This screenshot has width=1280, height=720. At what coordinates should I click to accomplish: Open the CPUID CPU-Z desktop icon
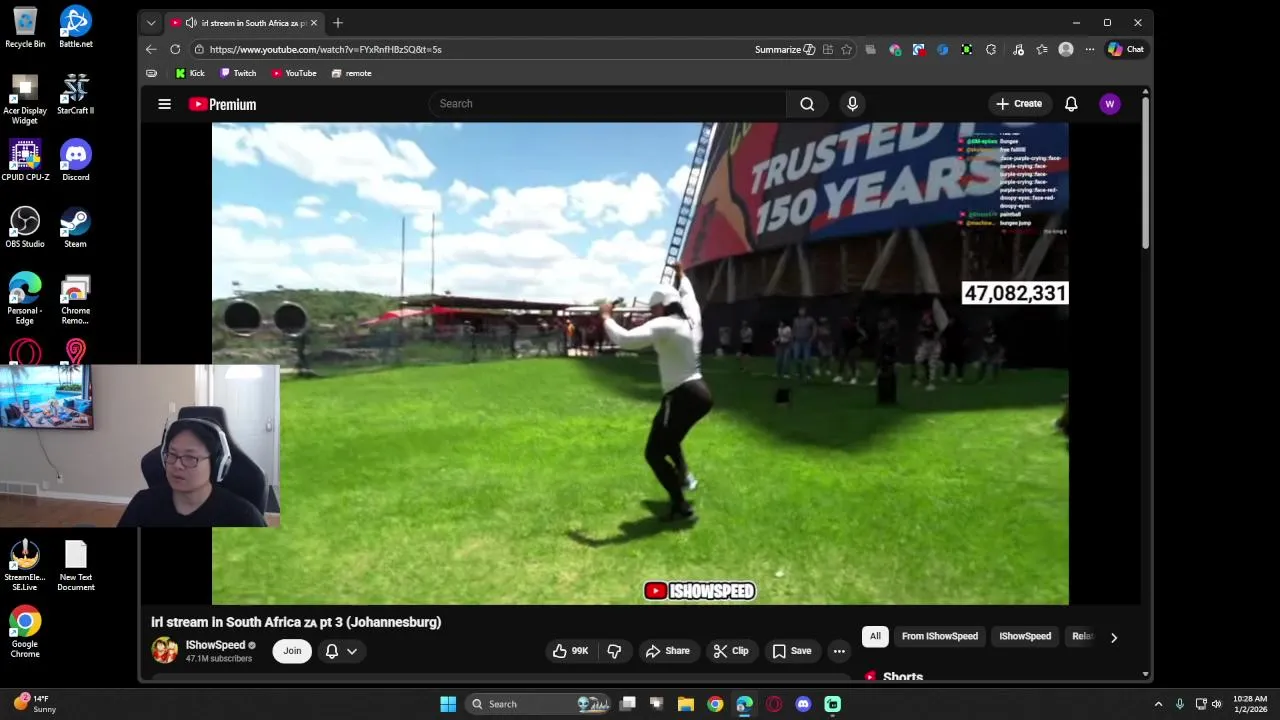tap(25, 160)
